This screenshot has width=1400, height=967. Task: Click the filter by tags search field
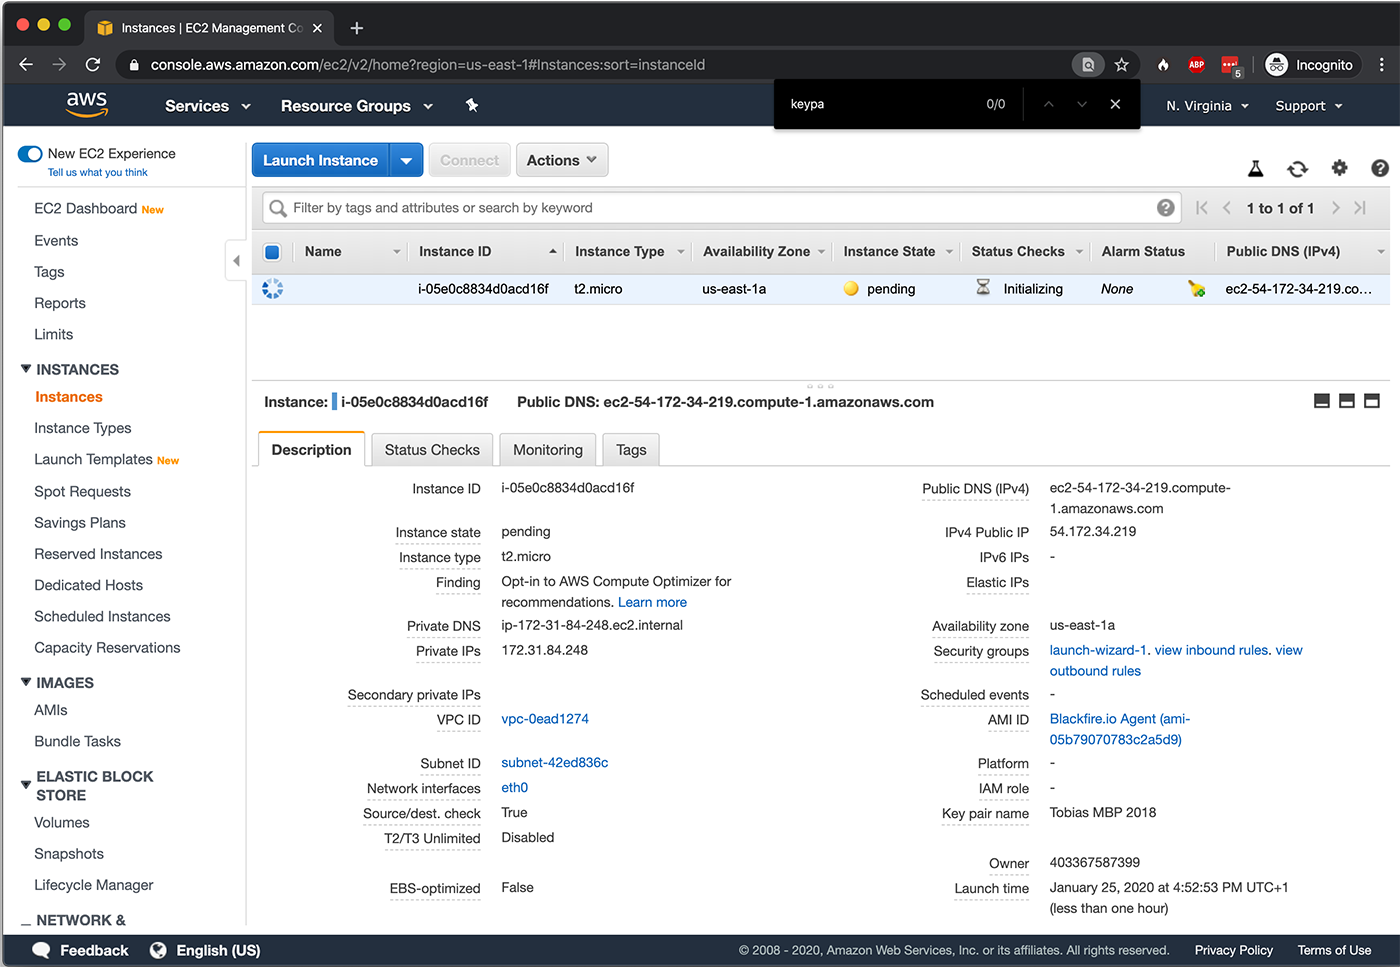721,208
